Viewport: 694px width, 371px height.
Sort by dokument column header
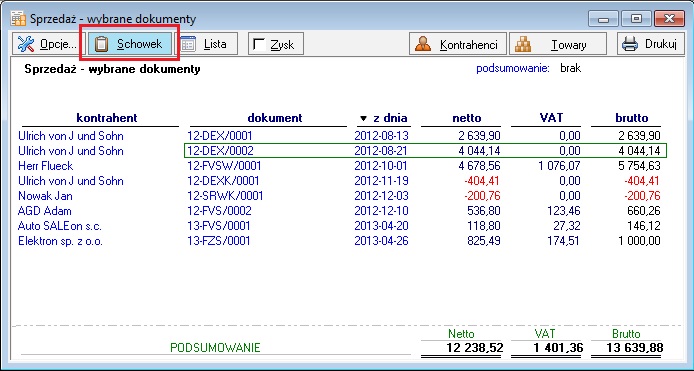(x=275, y=118)
